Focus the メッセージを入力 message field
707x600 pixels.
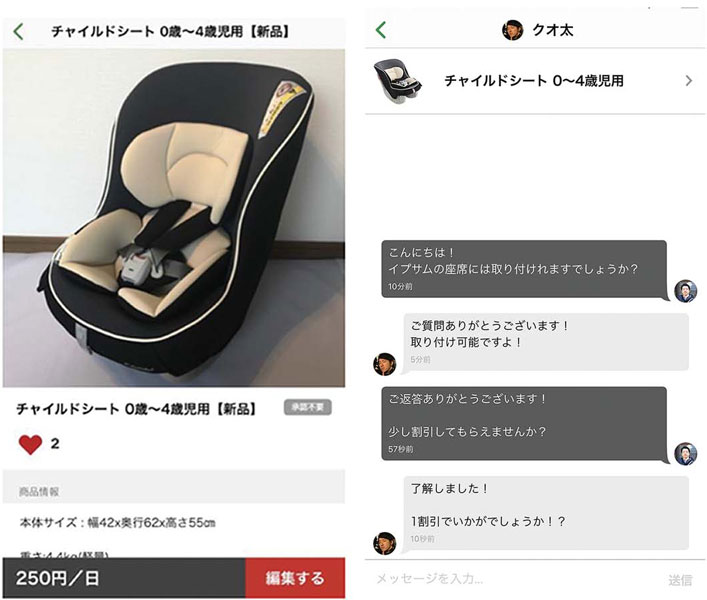point(514,579)
